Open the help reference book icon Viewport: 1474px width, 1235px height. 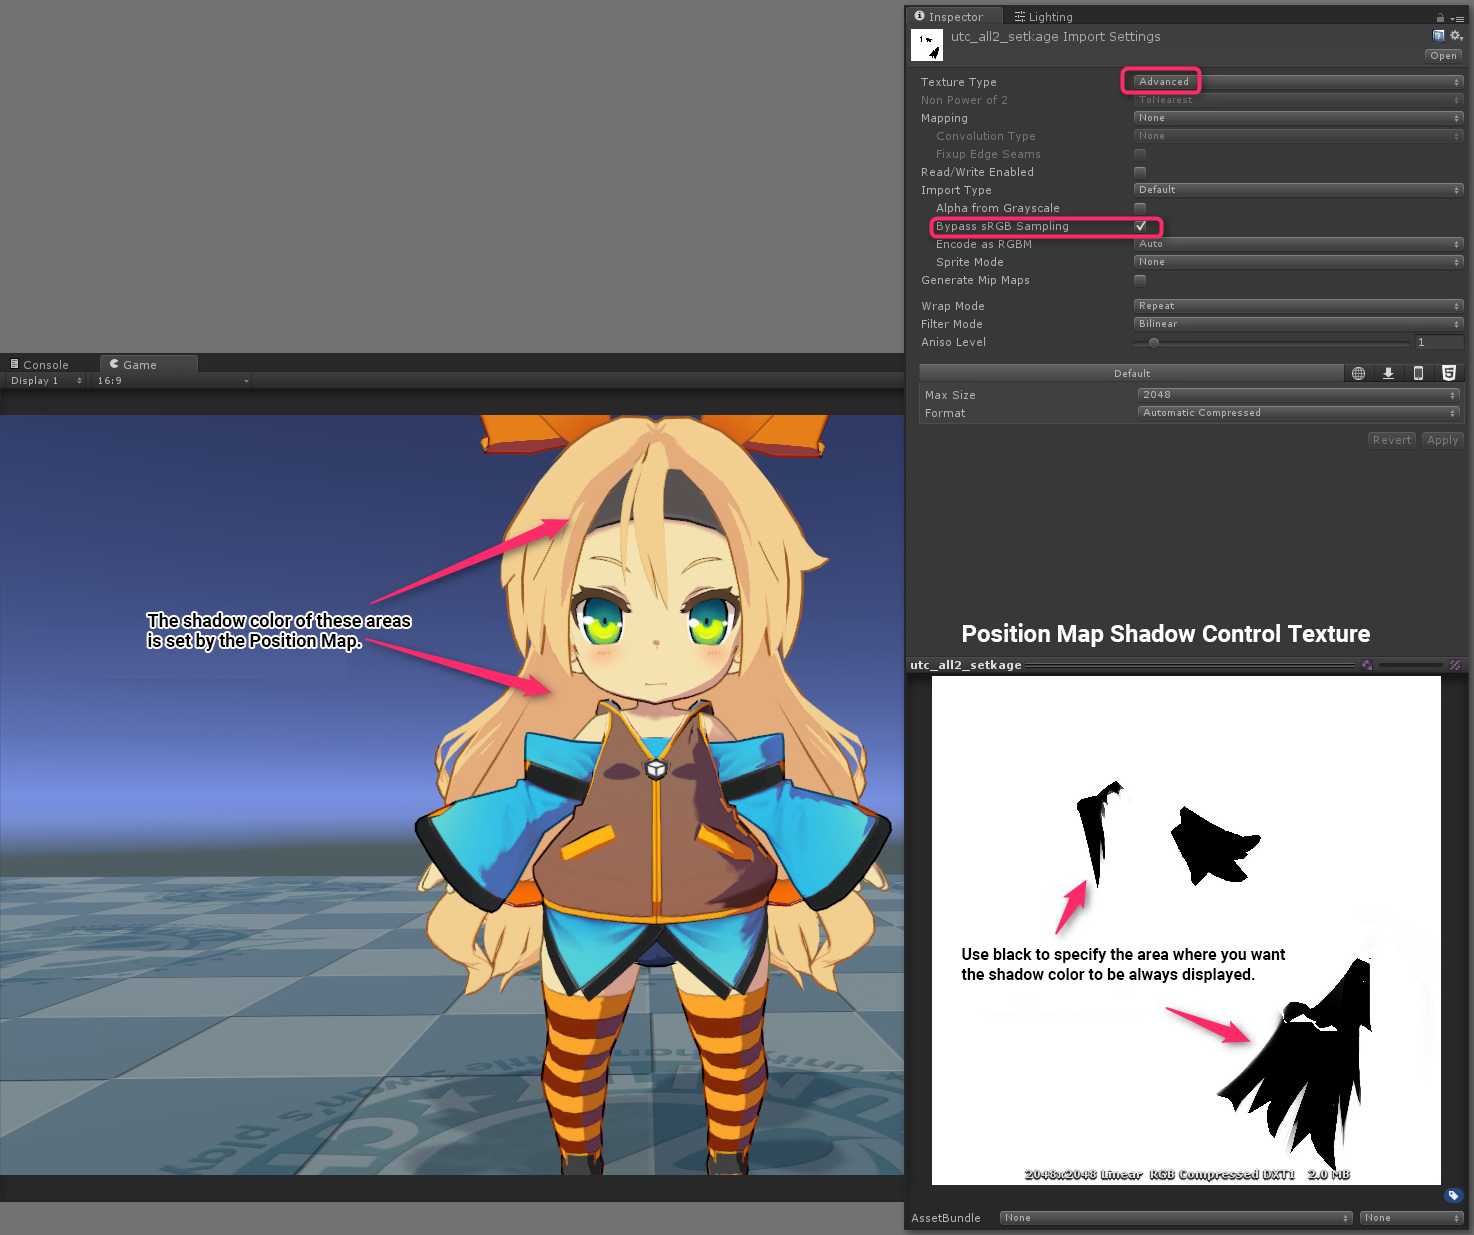1439,36
